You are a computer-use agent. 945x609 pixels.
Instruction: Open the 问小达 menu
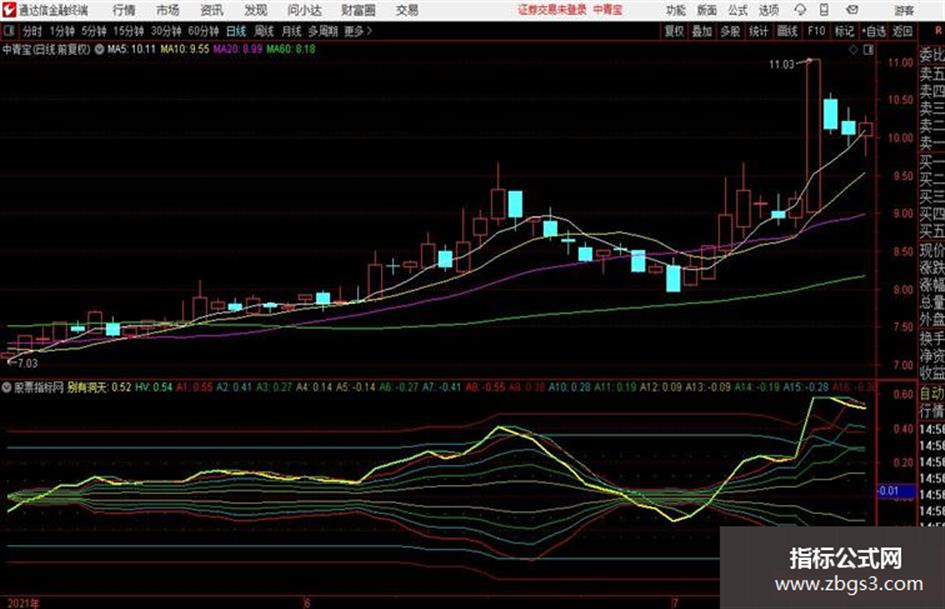304,10
